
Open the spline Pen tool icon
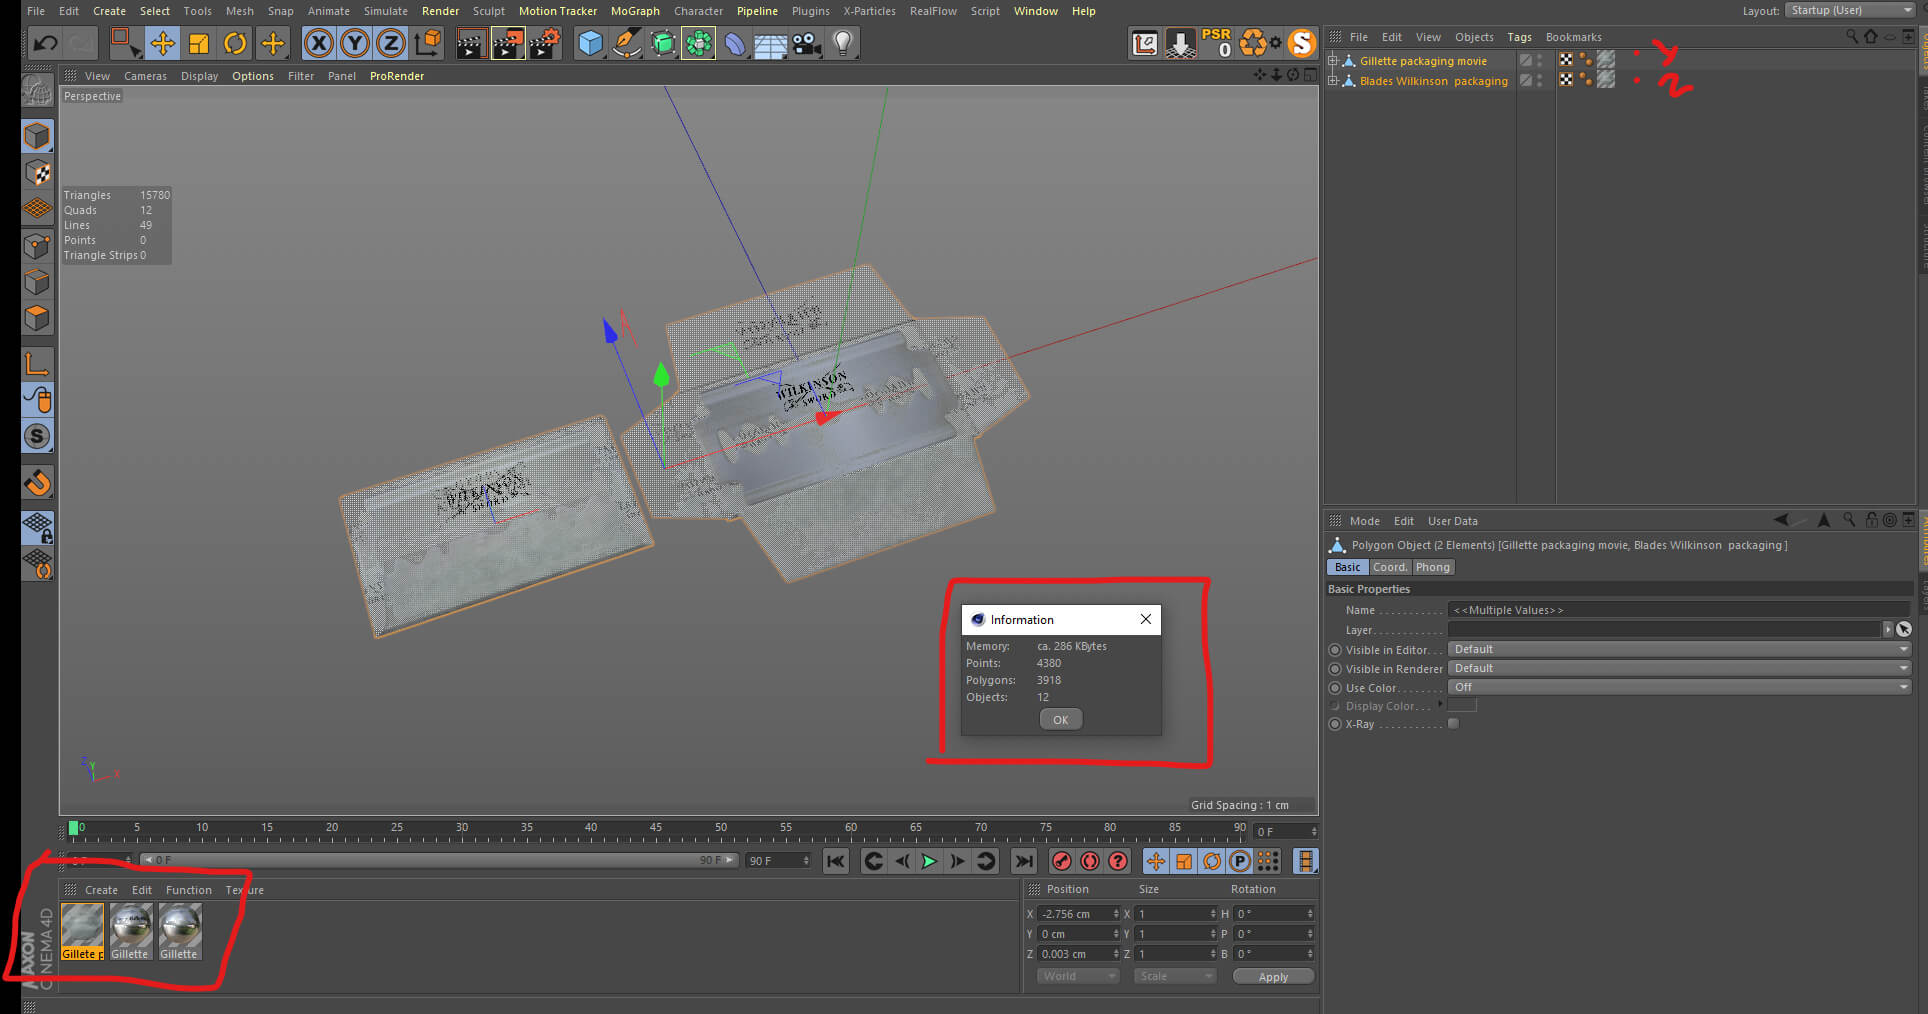(626, 43)
